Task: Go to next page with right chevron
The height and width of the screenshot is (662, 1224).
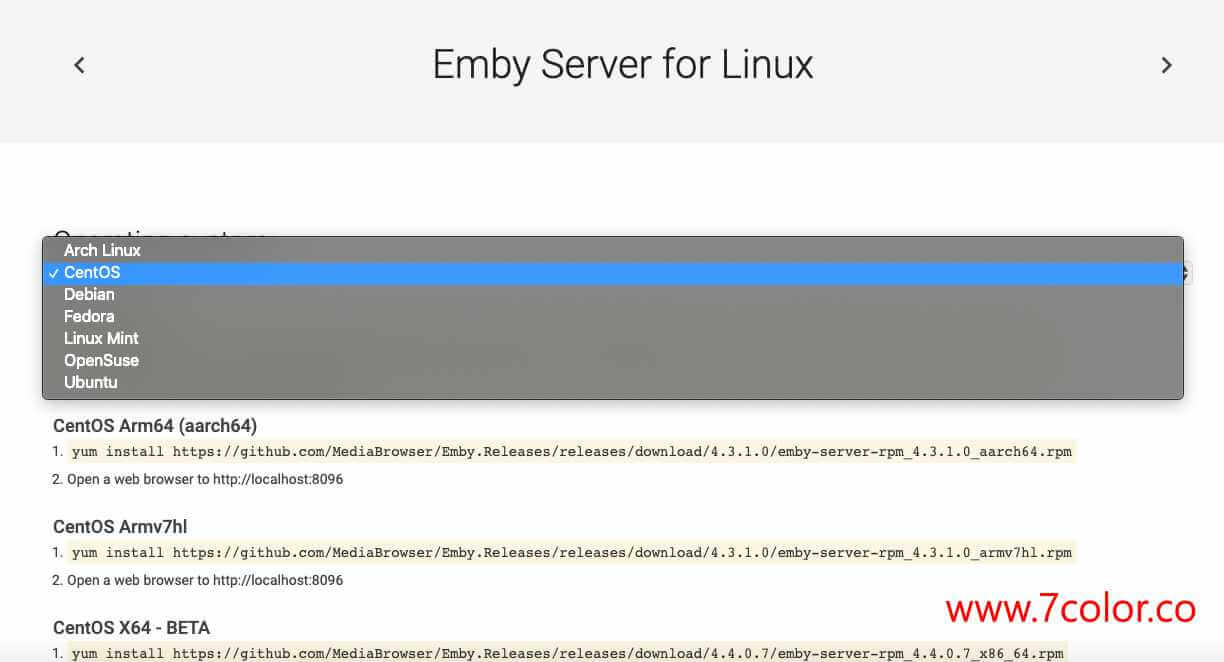Action: (1166, 65)
